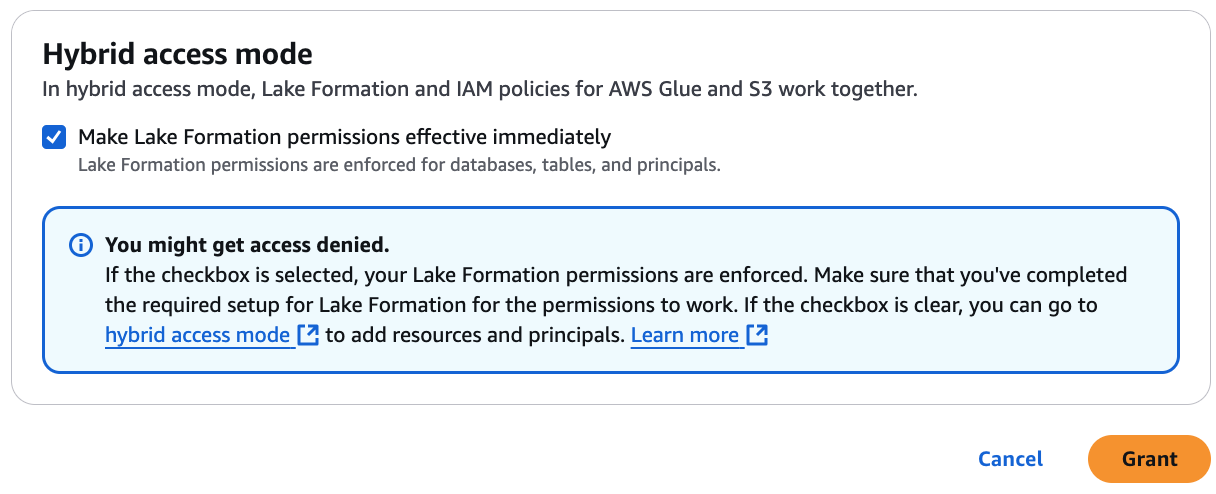Open the hybrid access mode link
This screenshot has height=494, width=1216.
click(x=197, y=335)
